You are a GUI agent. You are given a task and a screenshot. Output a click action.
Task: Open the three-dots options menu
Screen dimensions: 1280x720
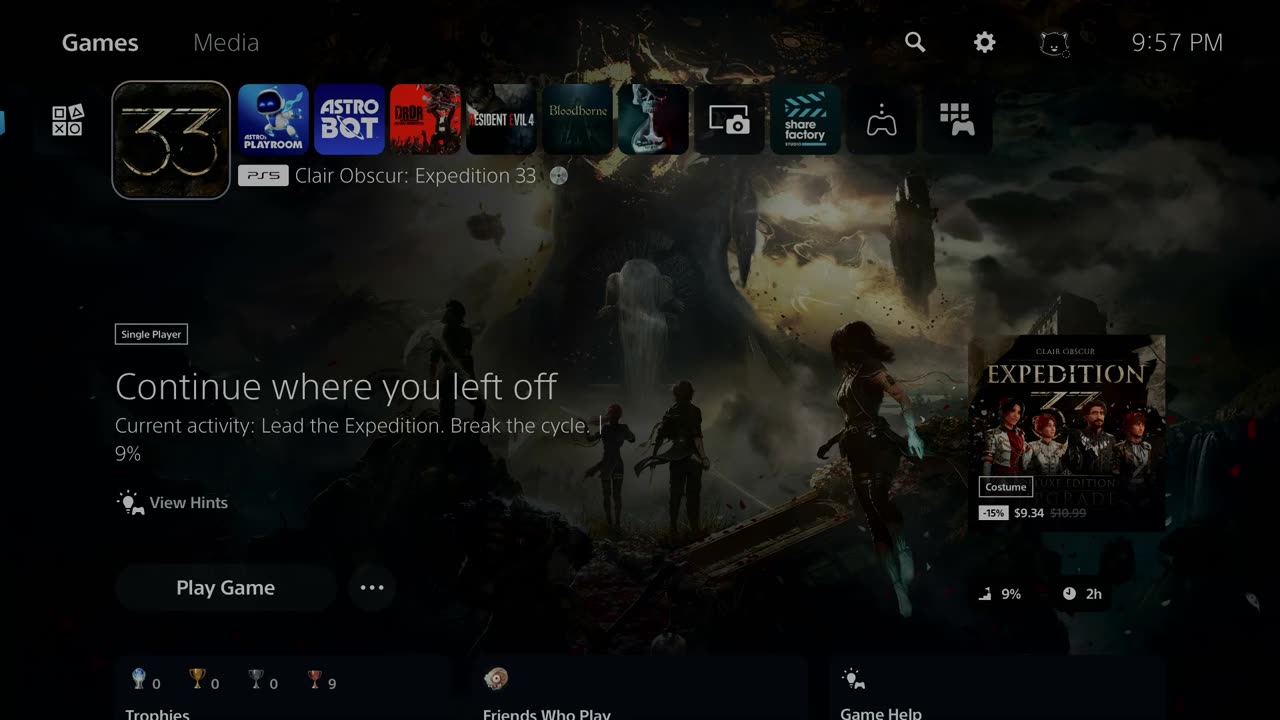372,588
